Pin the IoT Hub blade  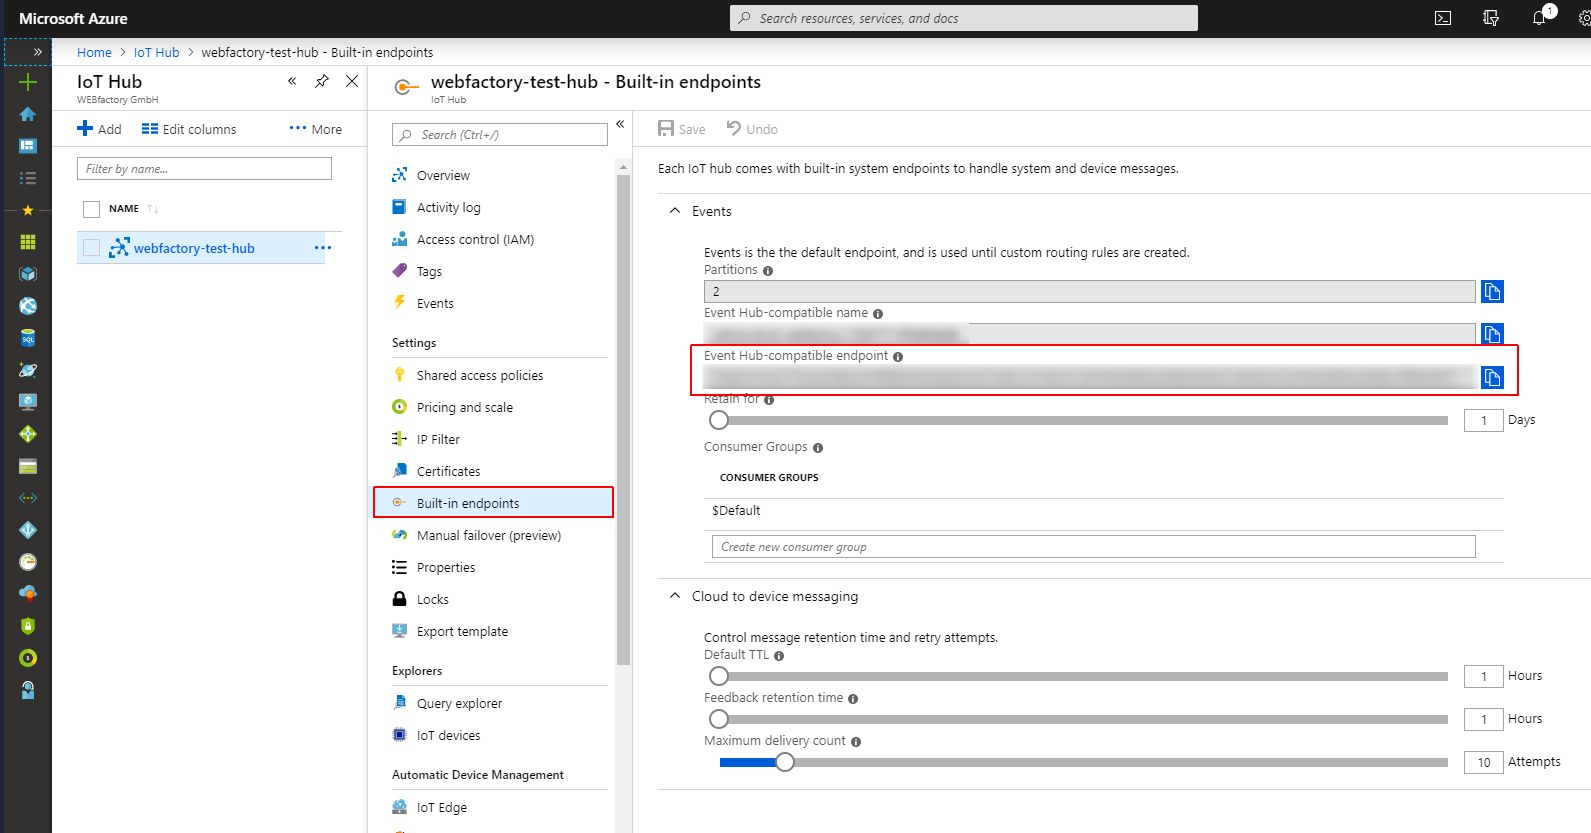coord(322,82)
